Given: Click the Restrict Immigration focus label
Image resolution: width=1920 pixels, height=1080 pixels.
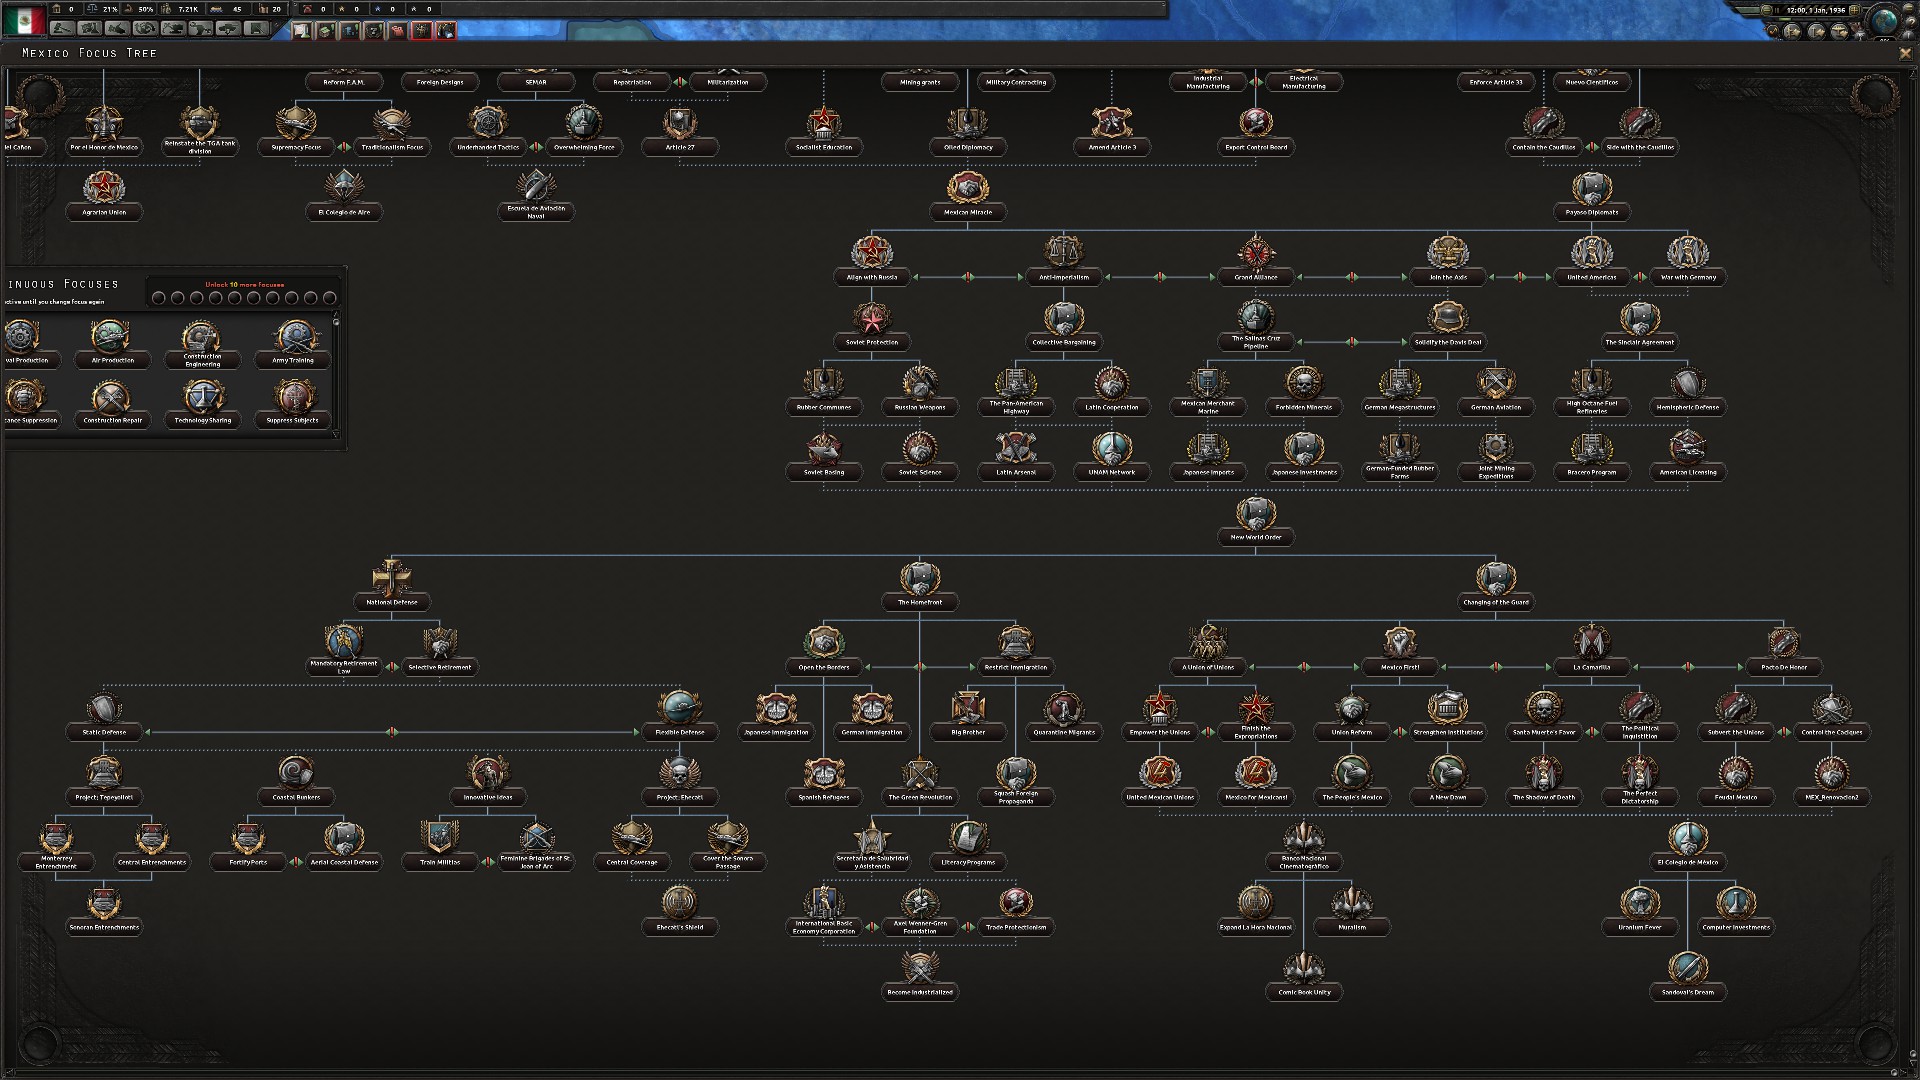Looking at the screenshot, I should [1016, 667].
